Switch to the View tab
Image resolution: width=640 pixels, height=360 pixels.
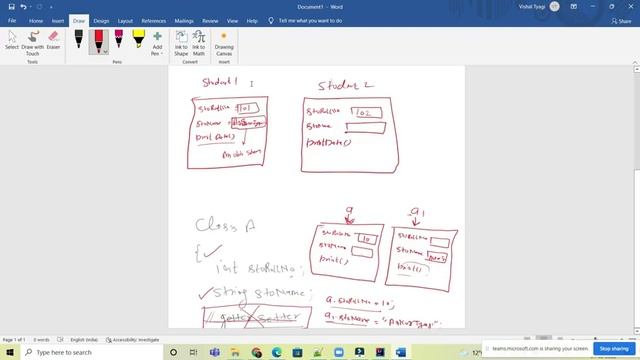click(232, 20)
